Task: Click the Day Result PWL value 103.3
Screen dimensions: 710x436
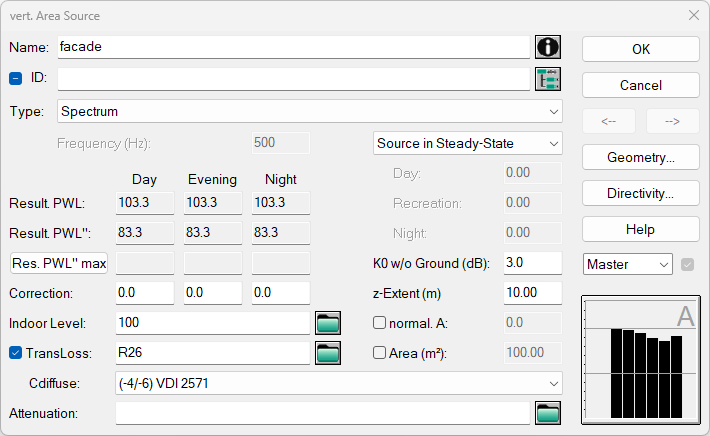Action: [145, 203]
